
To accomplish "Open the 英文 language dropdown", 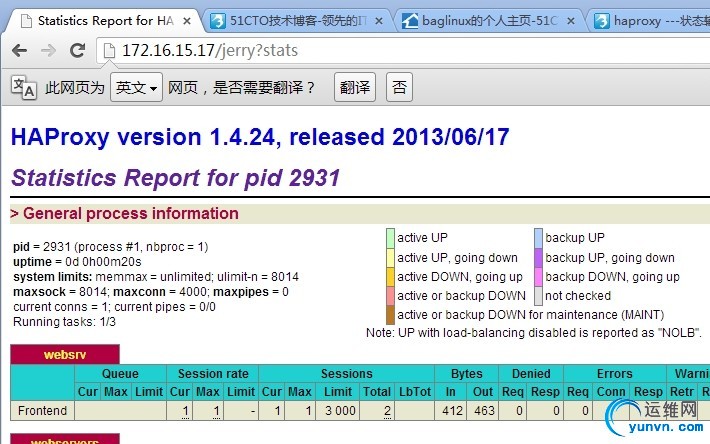I will (136, 87).
